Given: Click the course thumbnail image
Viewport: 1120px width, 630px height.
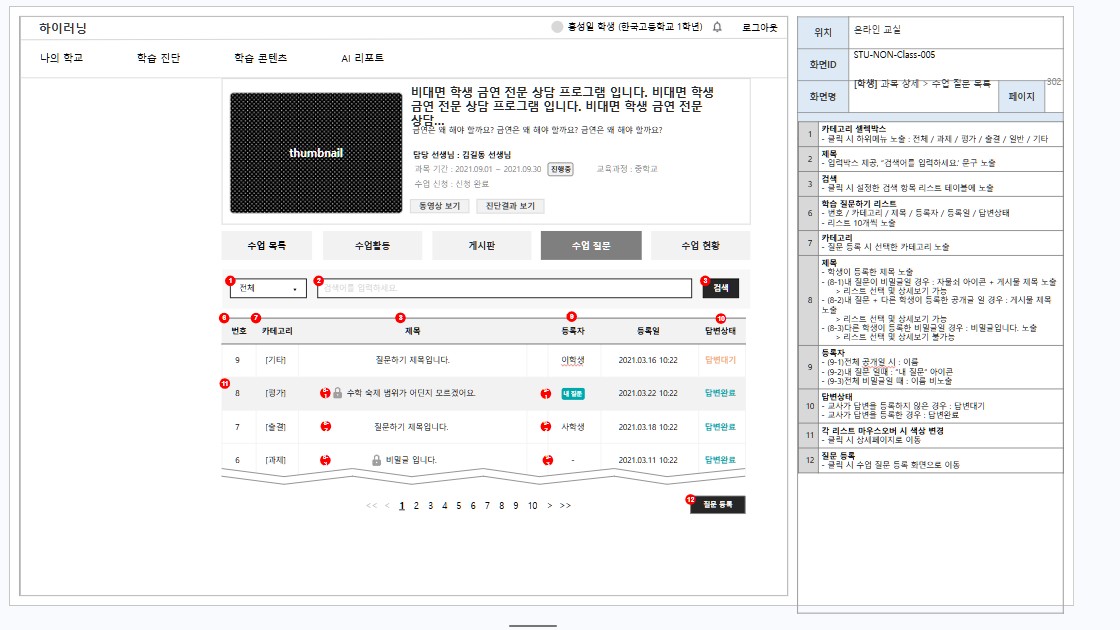Looking at the screenshot, I should point(316,153).
